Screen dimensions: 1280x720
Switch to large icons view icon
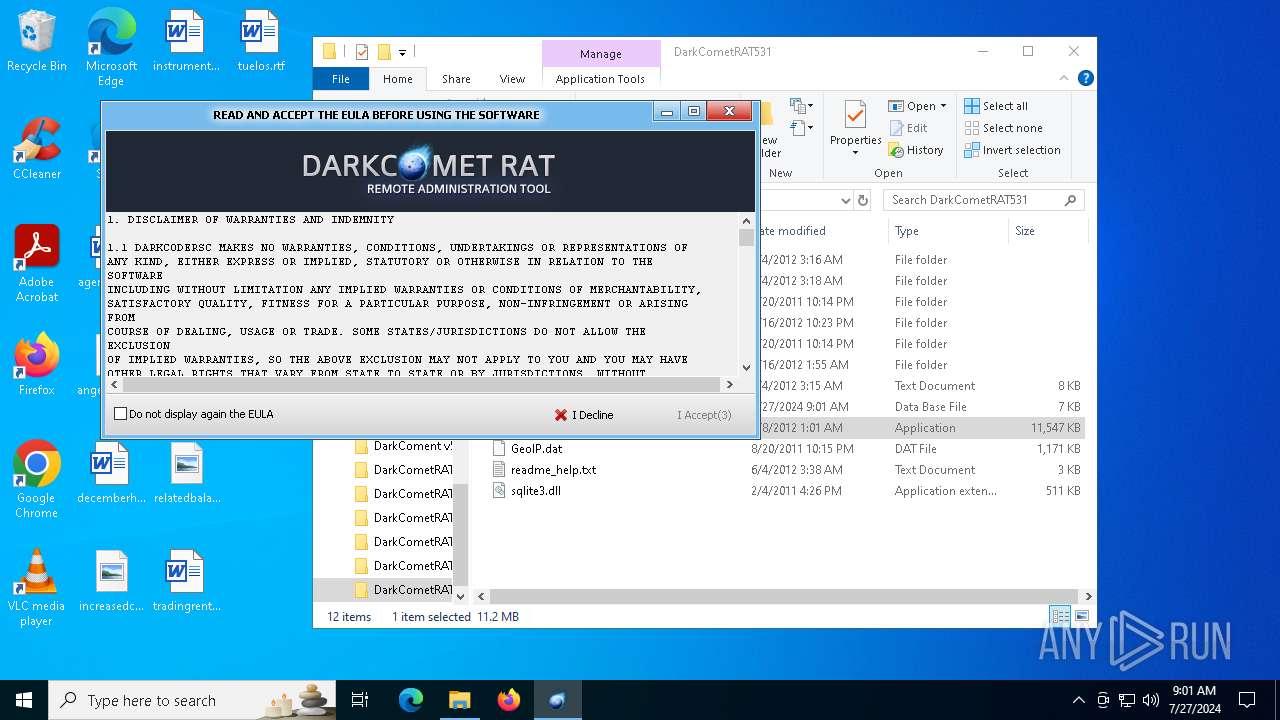(x=1081, y=616)
